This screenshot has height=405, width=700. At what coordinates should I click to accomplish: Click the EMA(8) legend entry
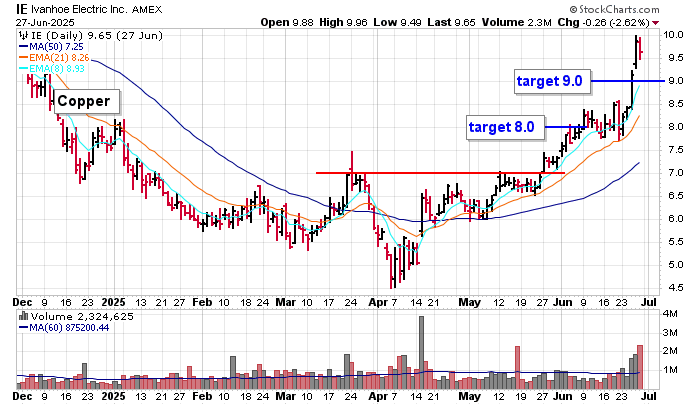[x=58, y=69]
